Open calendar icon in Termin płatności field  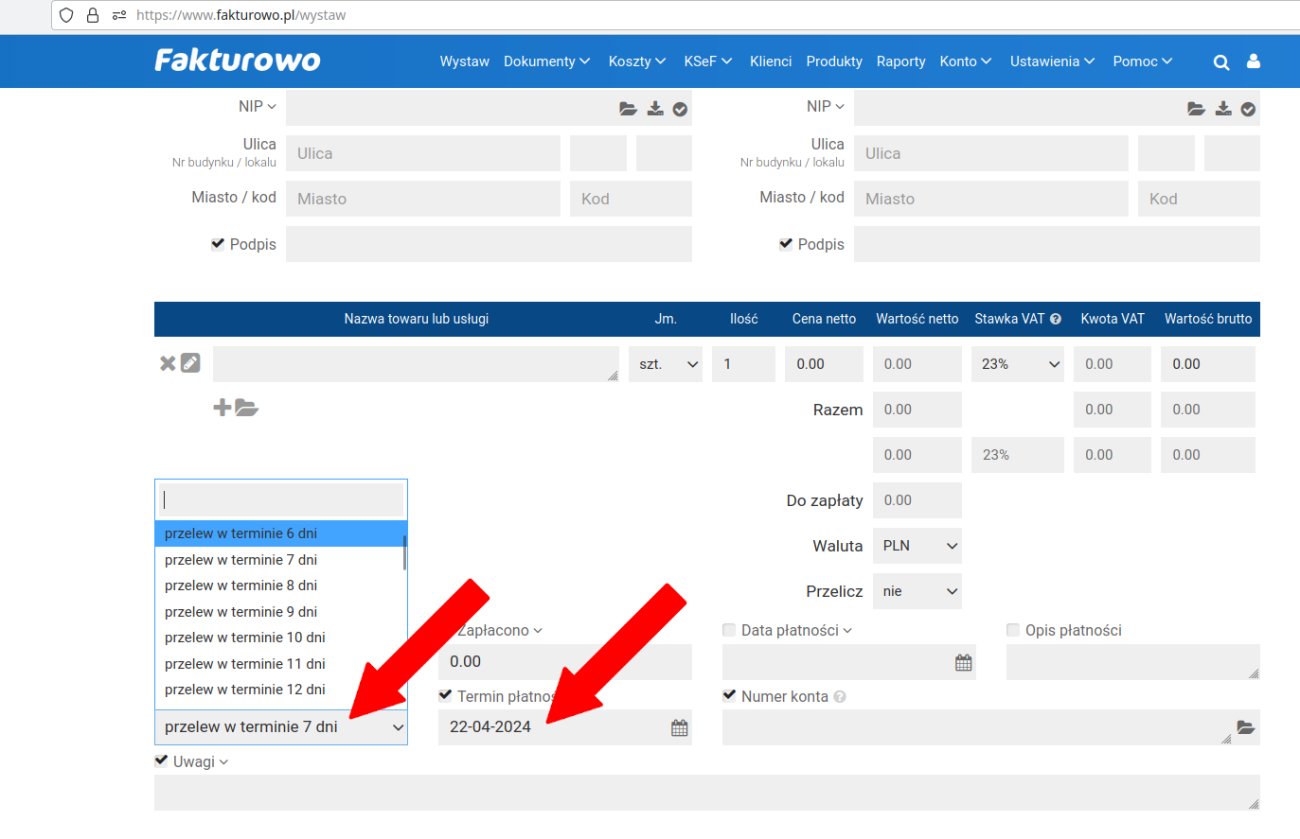[679, 728]
